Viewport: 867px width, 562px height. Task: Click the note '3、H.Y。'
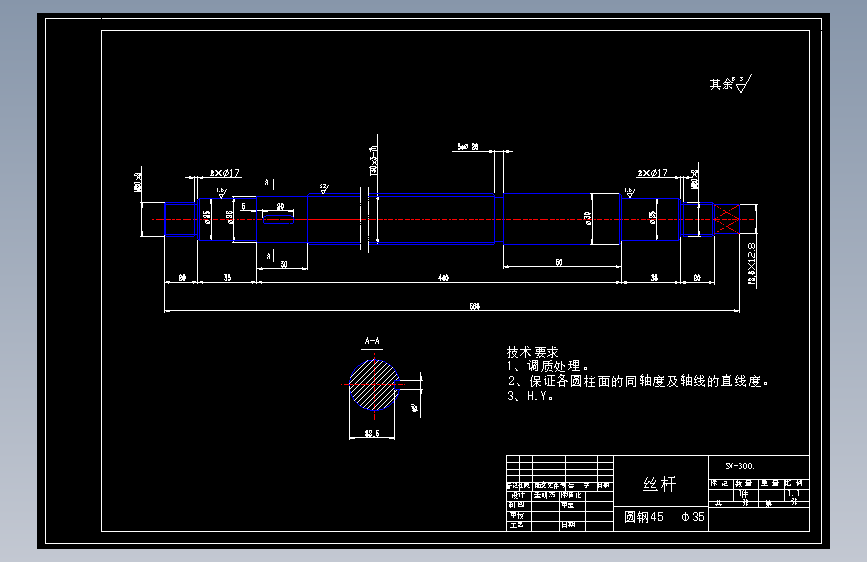[x=531, y=396]
